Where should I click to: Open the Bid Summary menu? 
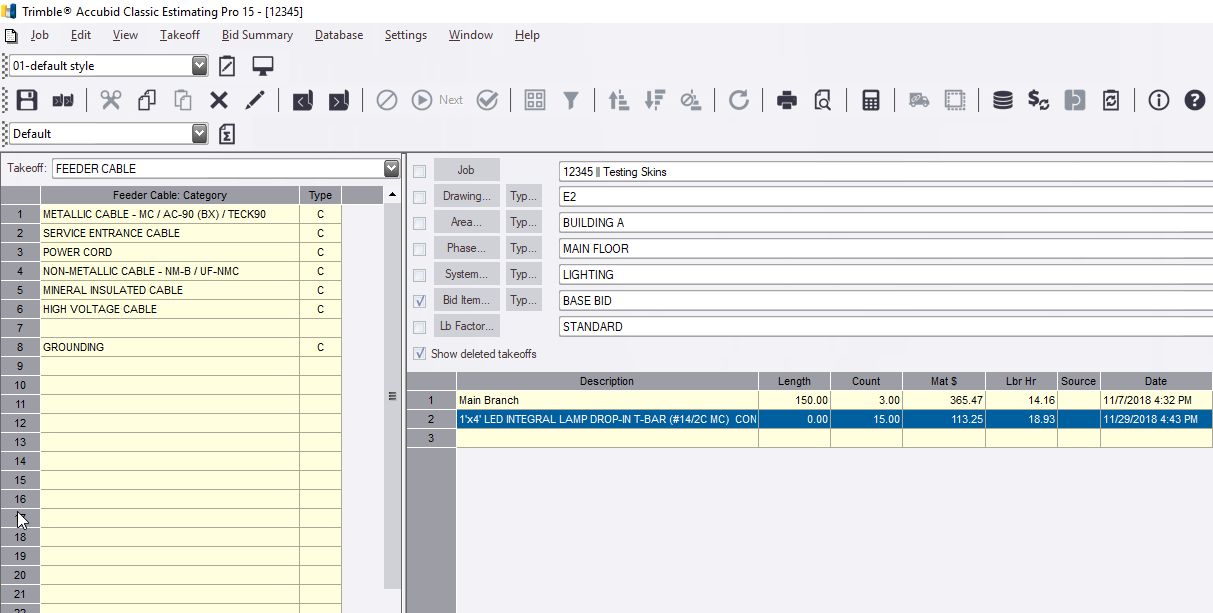257,35
